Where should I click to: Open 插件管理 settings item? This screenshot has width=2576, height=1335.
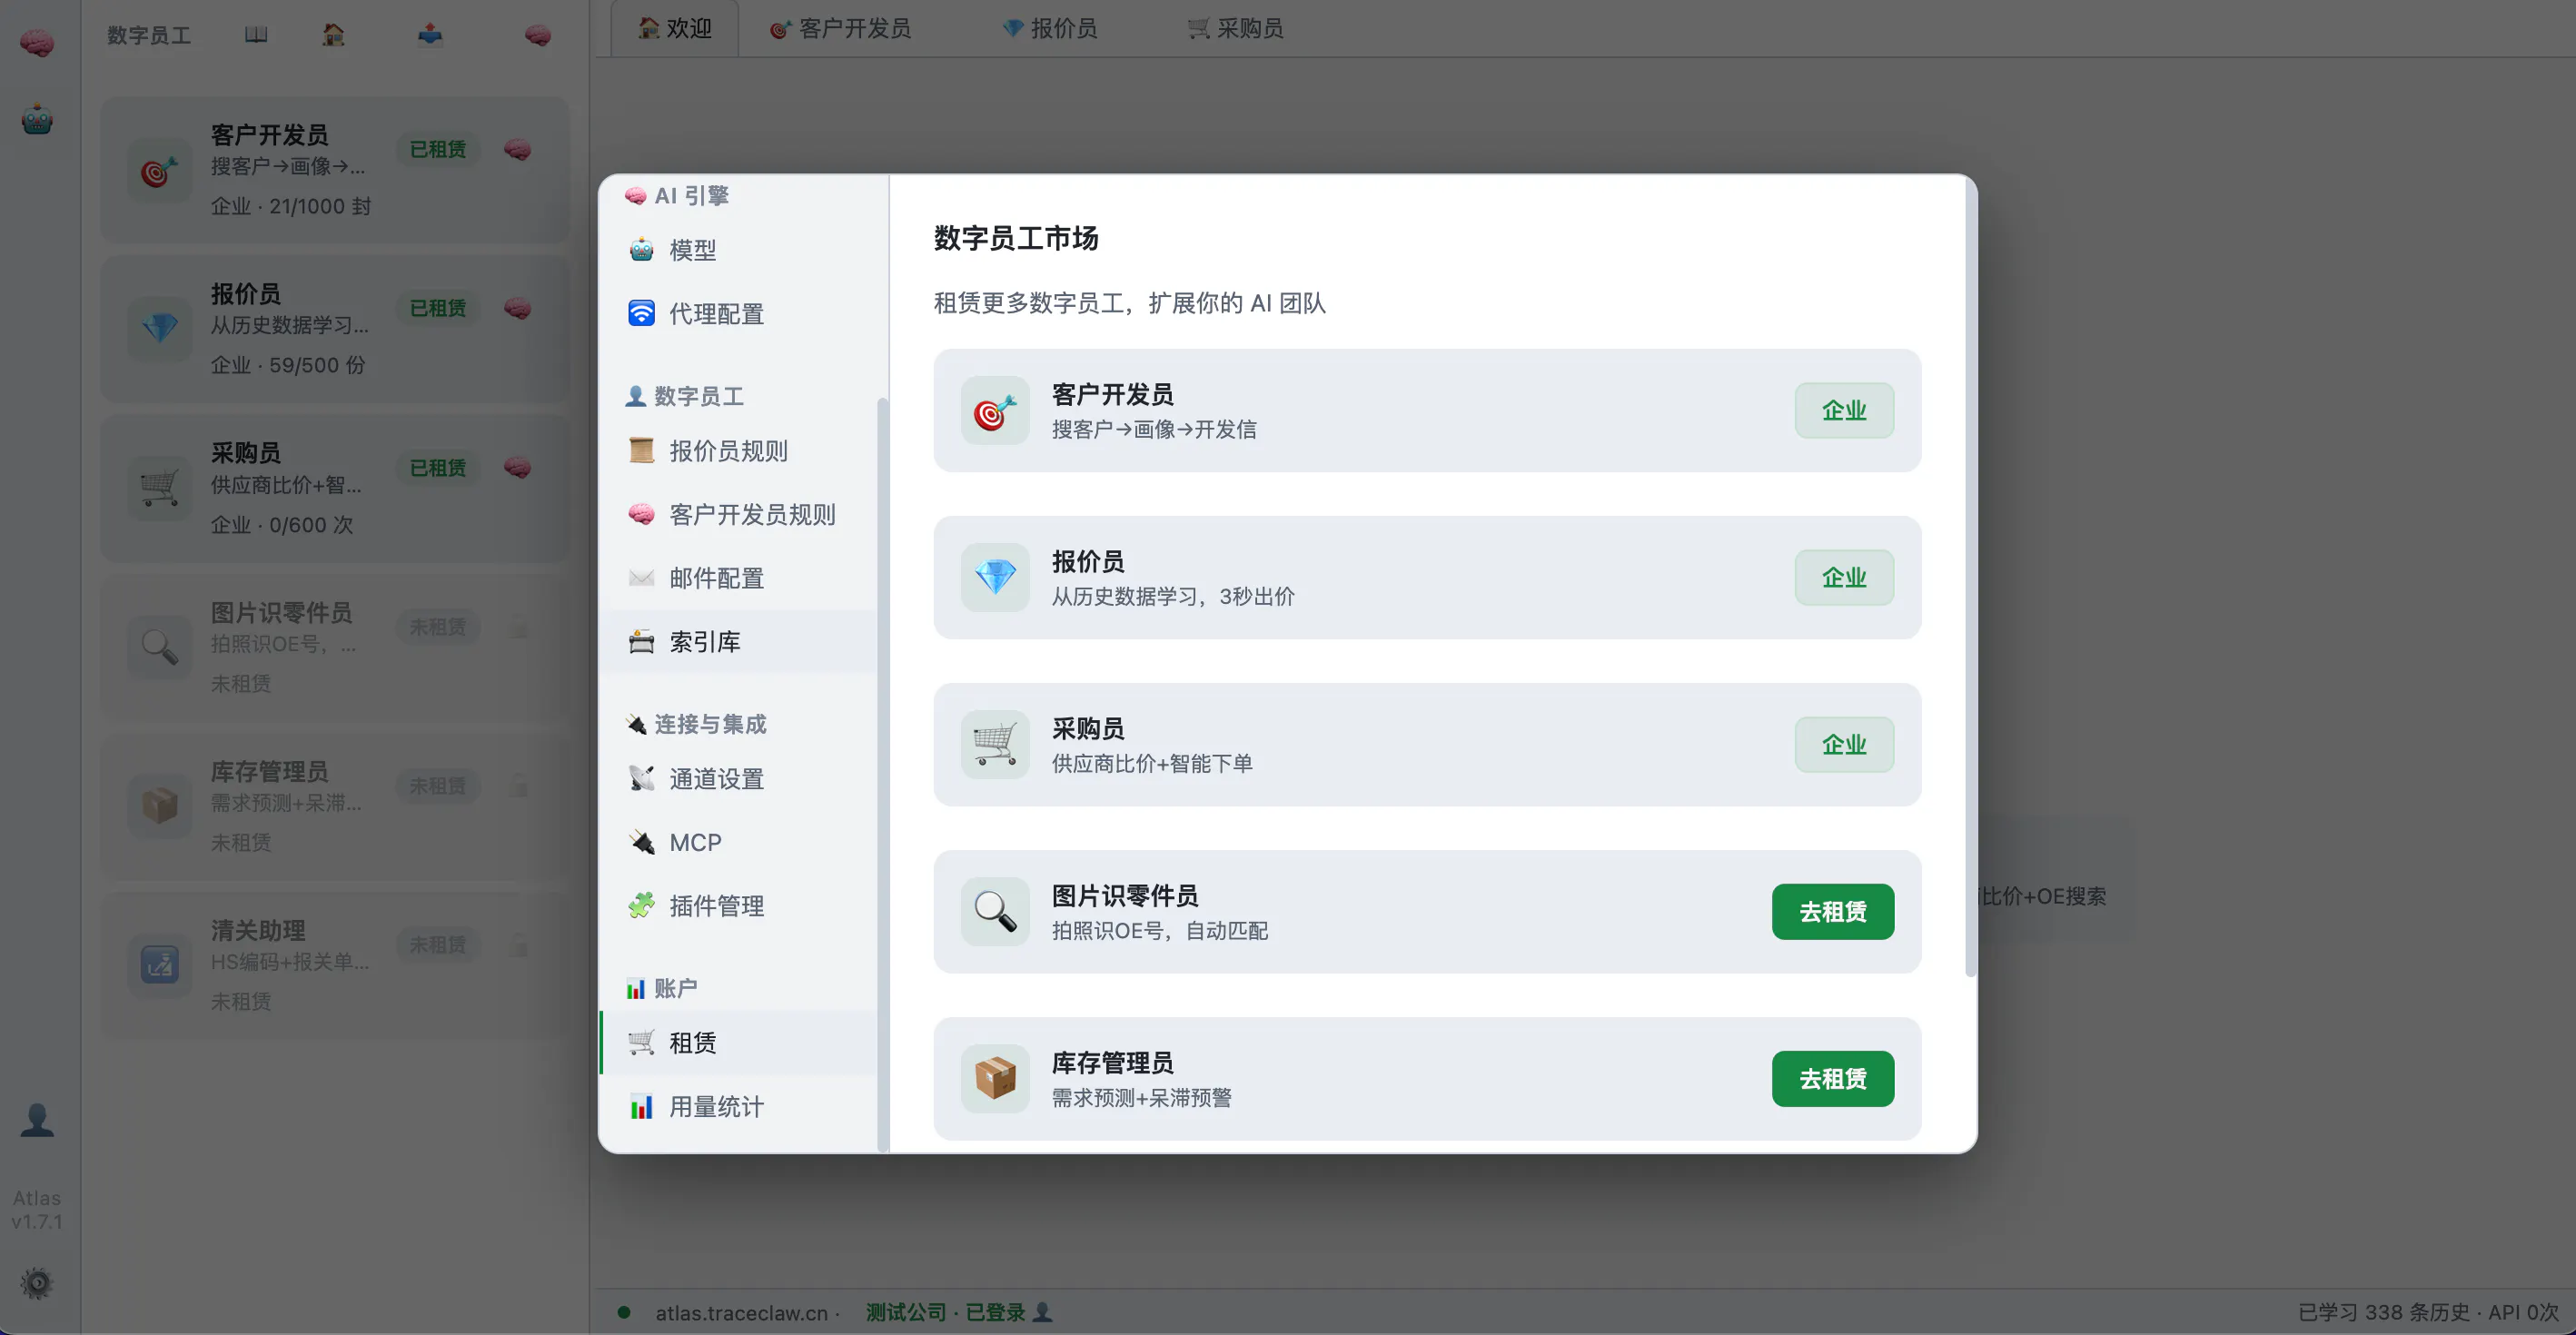738,906
